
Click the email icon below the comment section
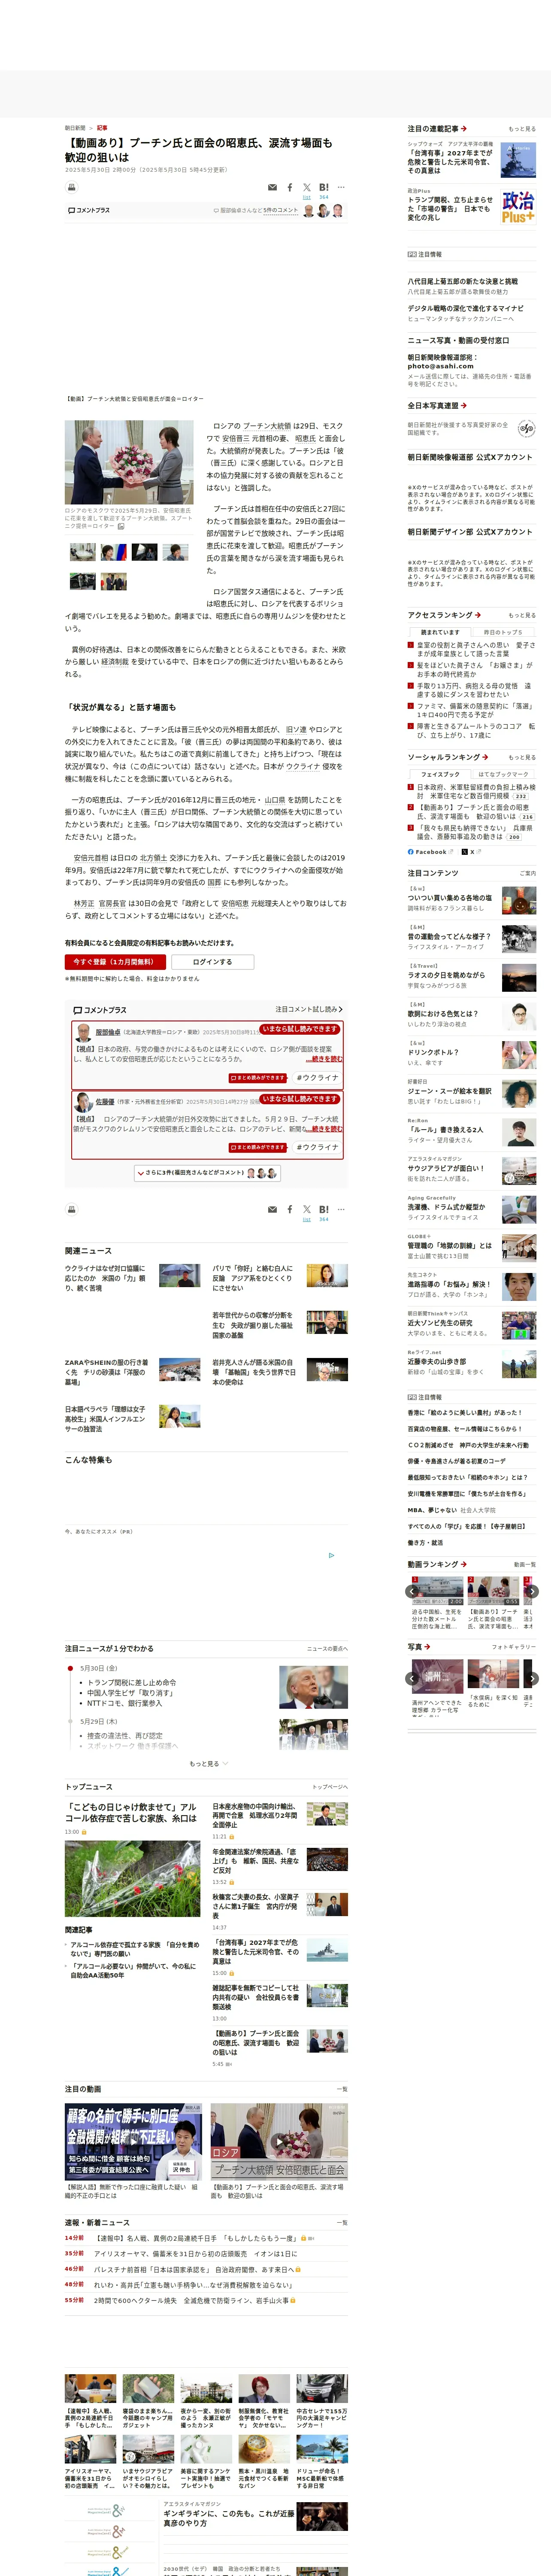272,1209
